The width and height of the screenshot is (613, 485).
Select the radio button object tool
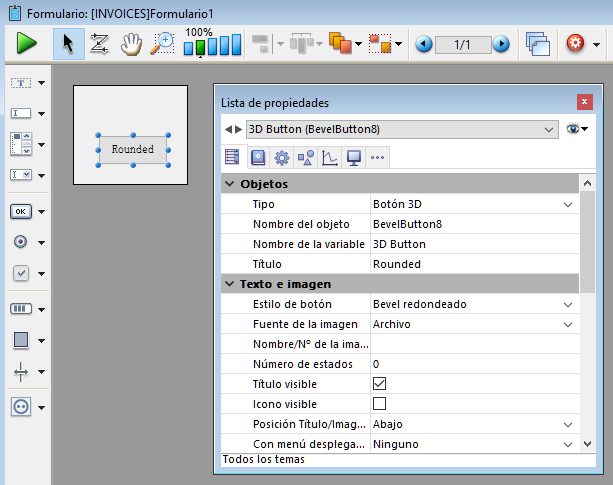tap(22, 242)
